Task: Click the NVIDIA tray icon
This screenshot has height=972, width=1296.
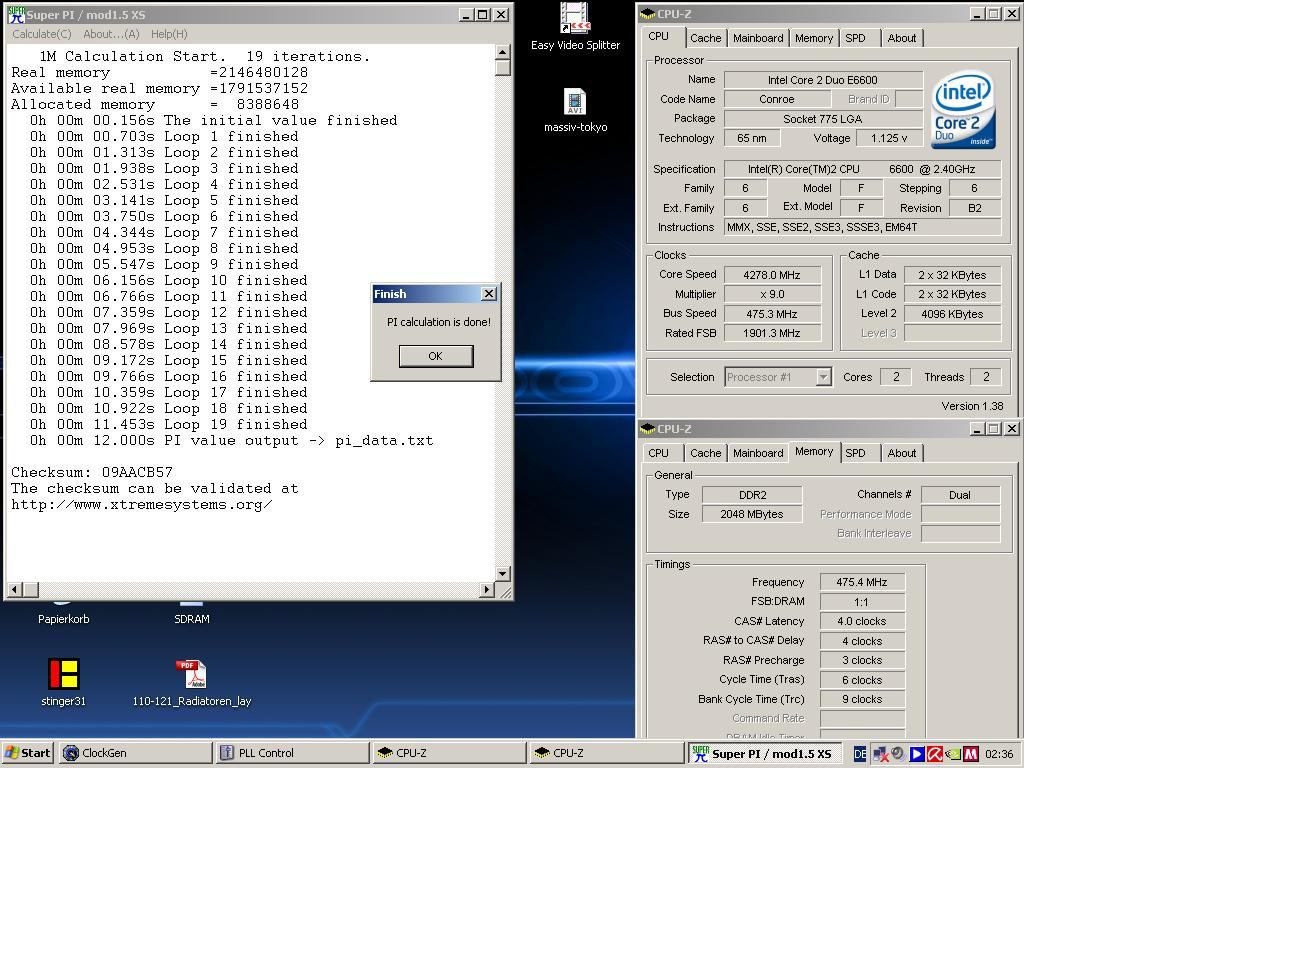Action: point(952,754)
